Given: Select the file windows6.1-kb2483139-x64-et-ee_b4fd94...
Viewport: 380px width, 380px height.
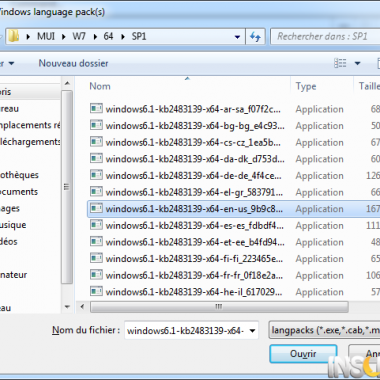Looking at the screenshot, I should pyautogui.click(x=195, y=242).
